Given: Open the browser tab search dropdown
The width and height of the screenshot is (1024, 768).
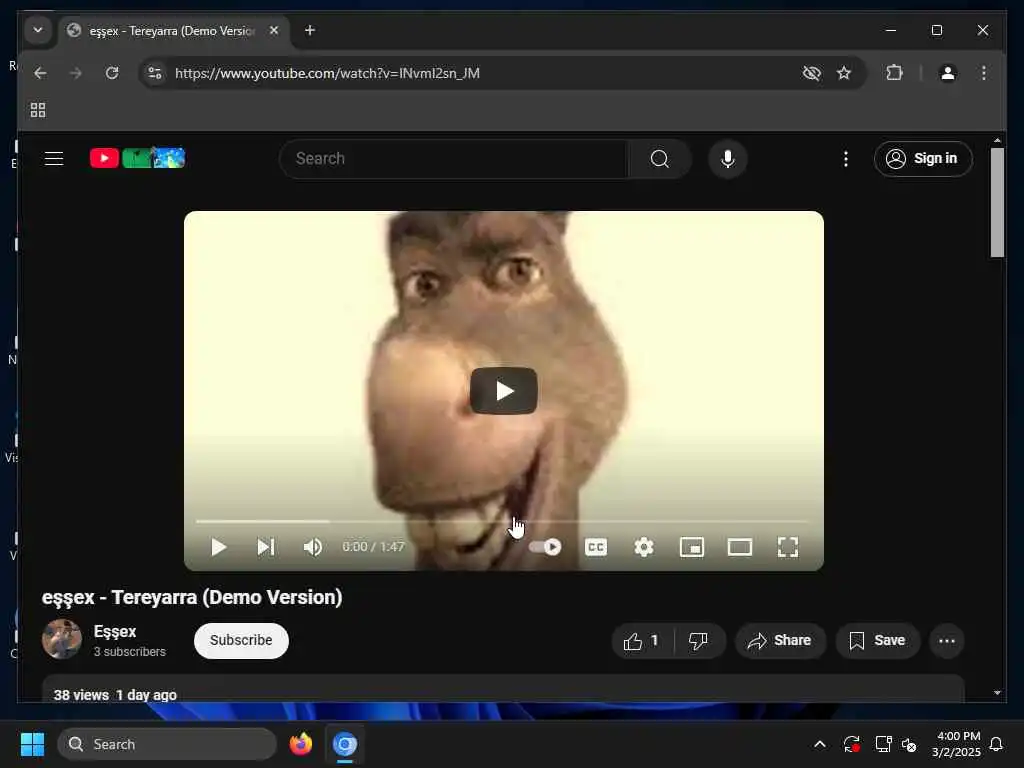Looking at the screenshot, I should [x=38, y=30].
